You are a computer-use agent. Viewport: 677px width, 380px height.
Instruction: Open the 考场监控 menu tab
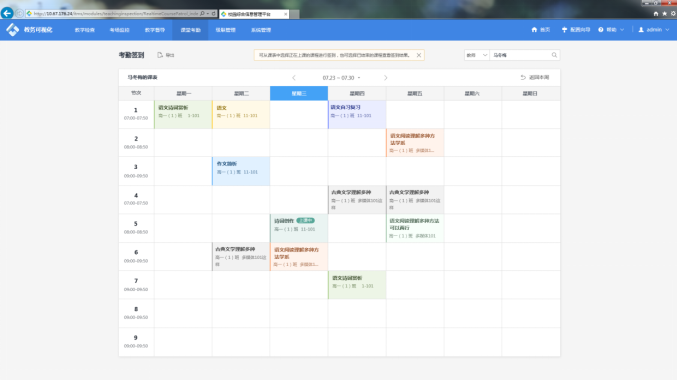point(120,30)
